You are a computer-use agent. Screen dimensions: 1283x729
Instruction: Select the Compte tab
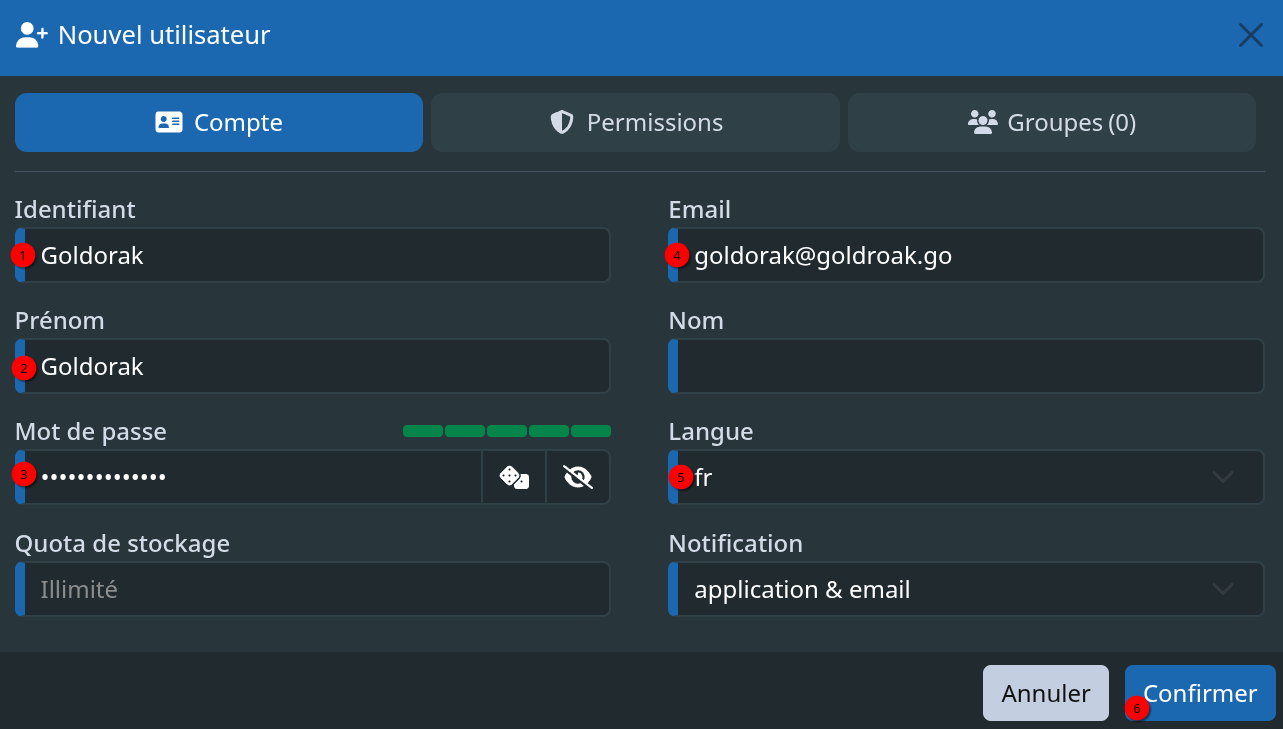219,122
